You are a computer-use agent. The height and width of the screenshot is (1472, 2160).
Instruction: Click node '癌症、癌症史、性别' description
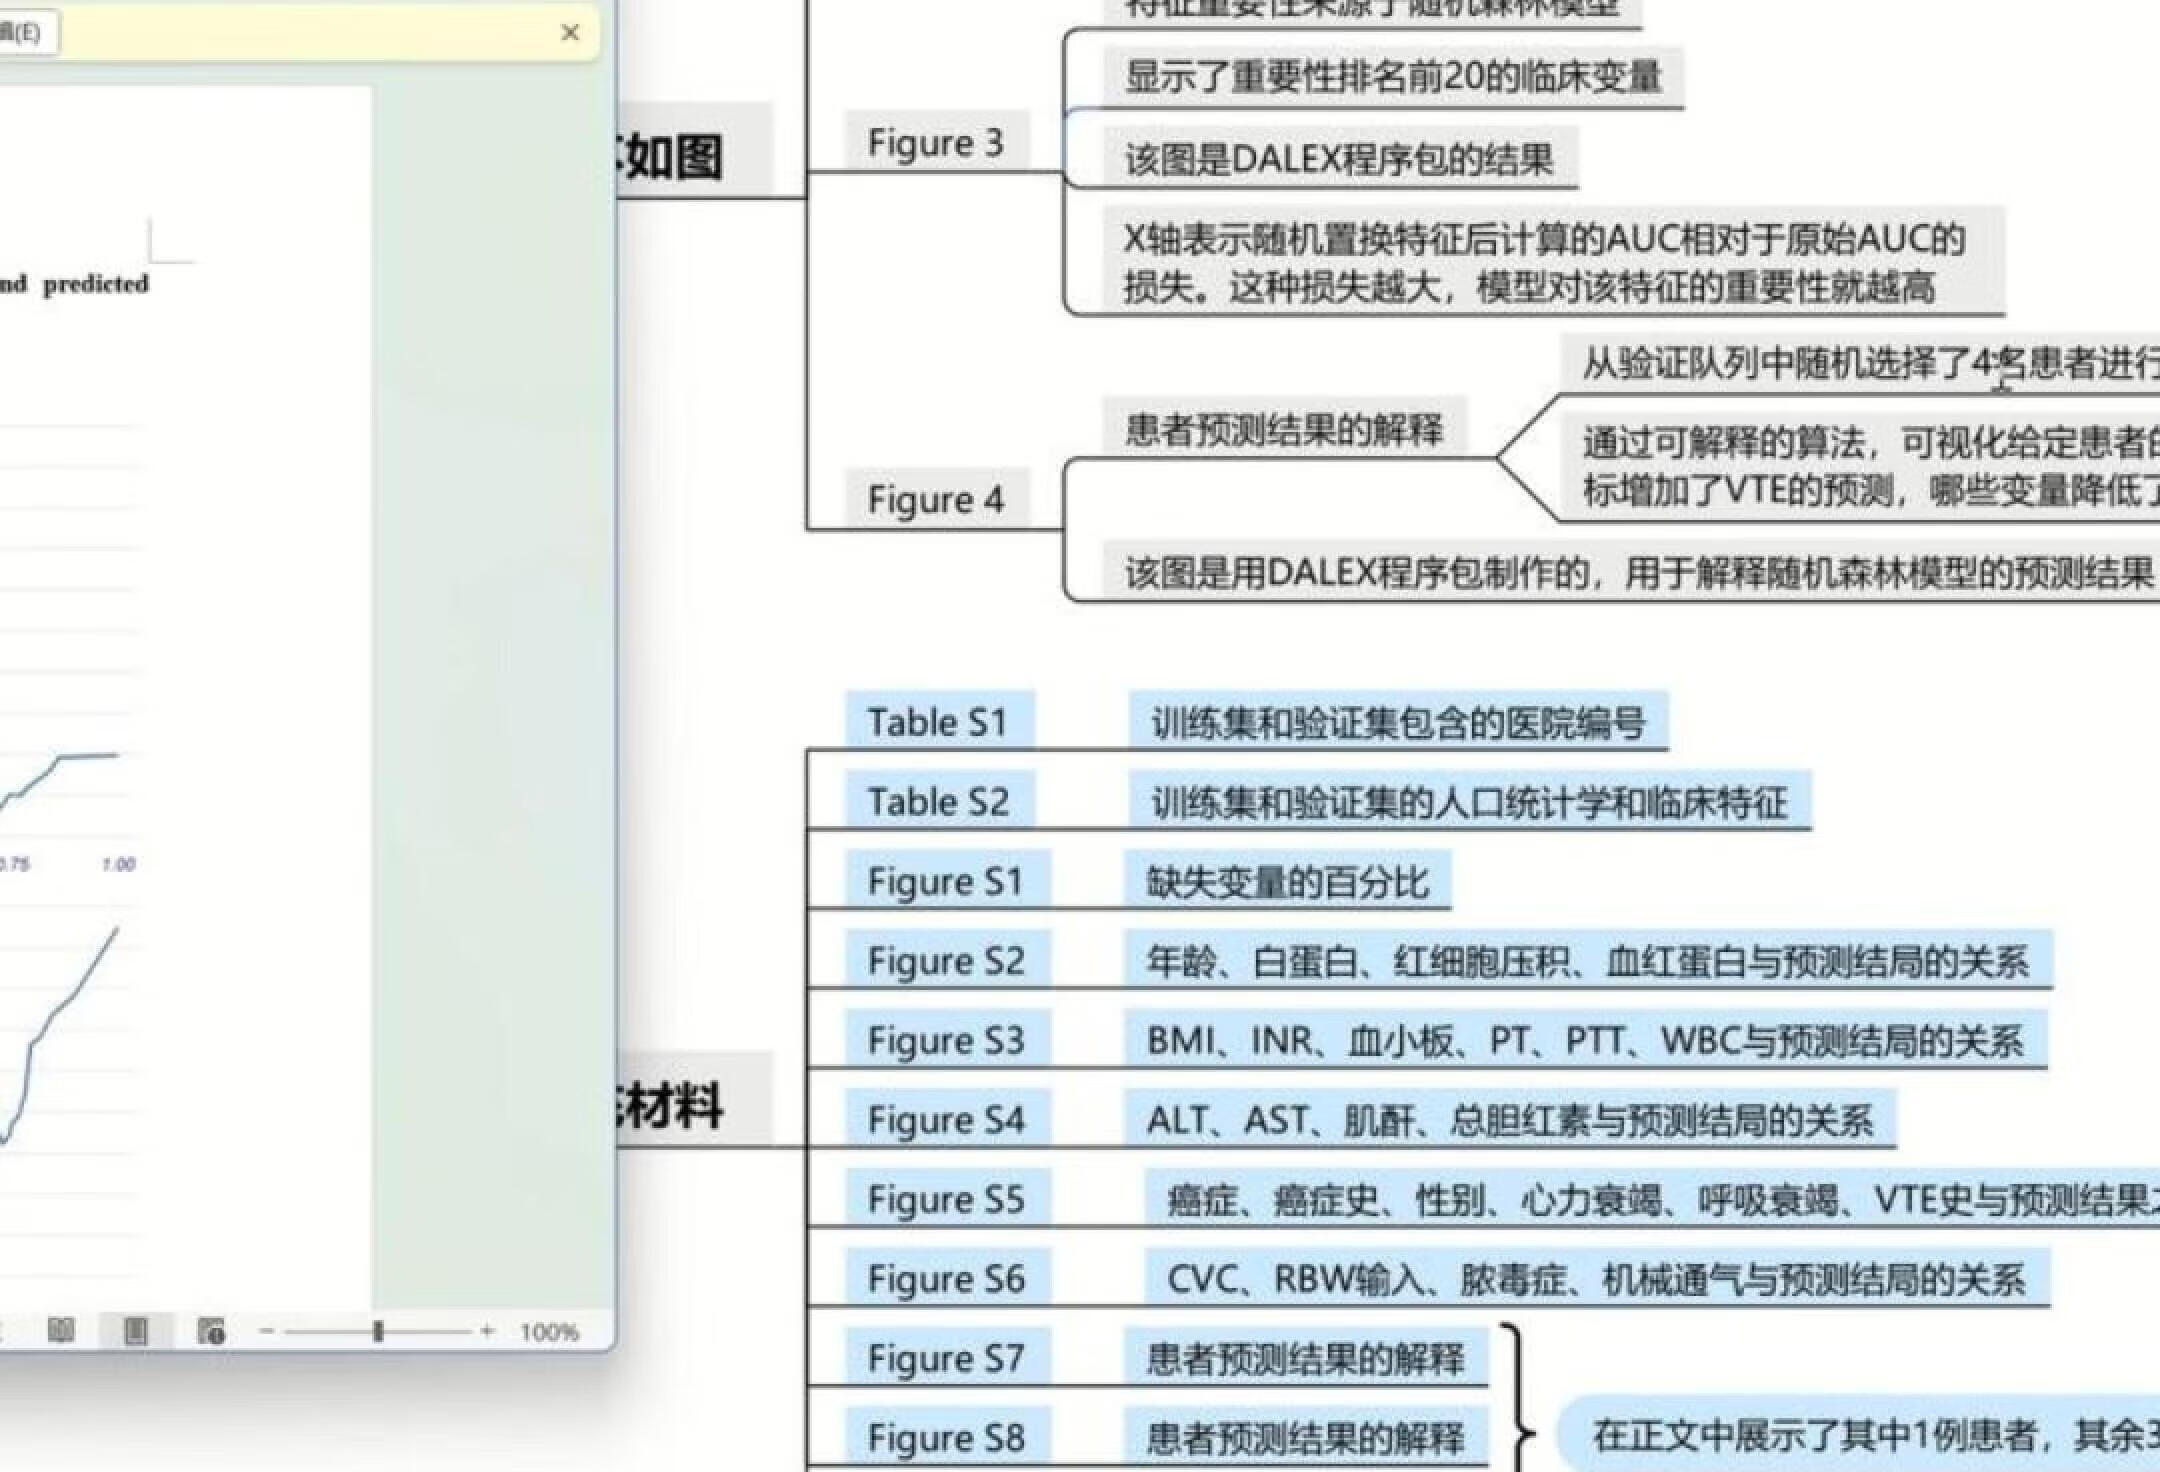(1652, 1198)
